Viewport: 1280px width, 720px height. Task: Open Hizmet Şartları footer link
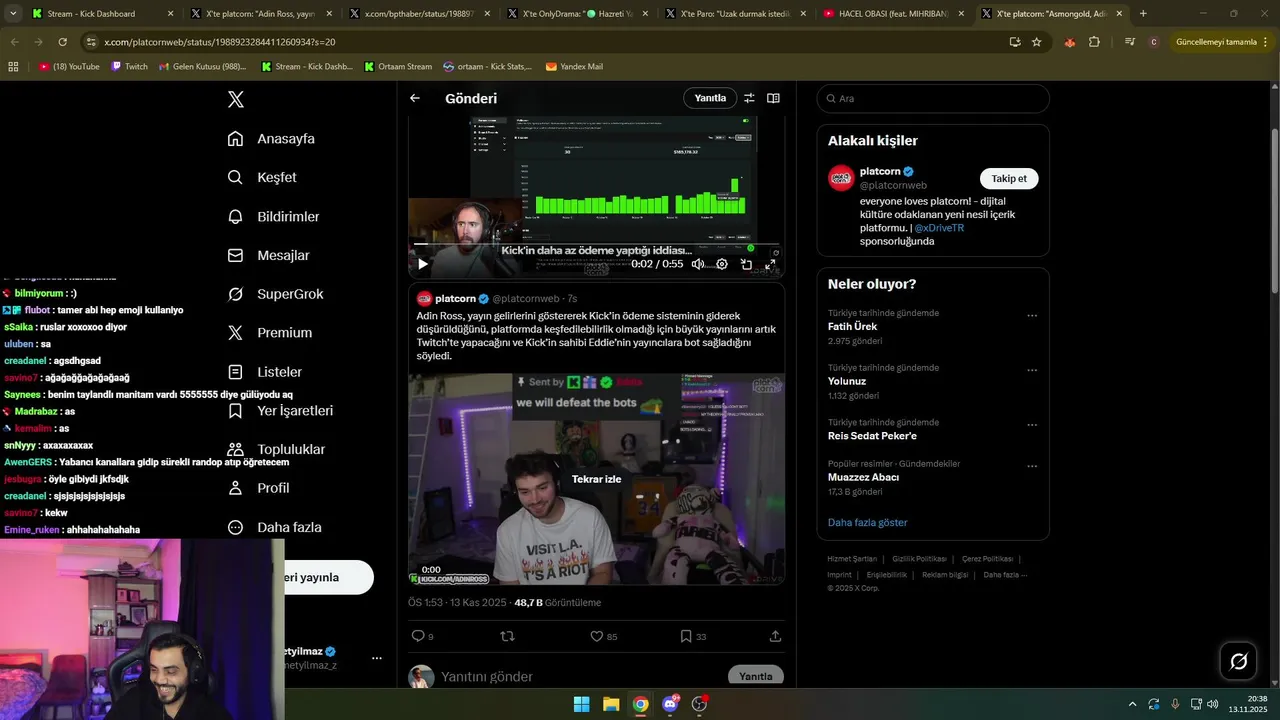[852, 559]
